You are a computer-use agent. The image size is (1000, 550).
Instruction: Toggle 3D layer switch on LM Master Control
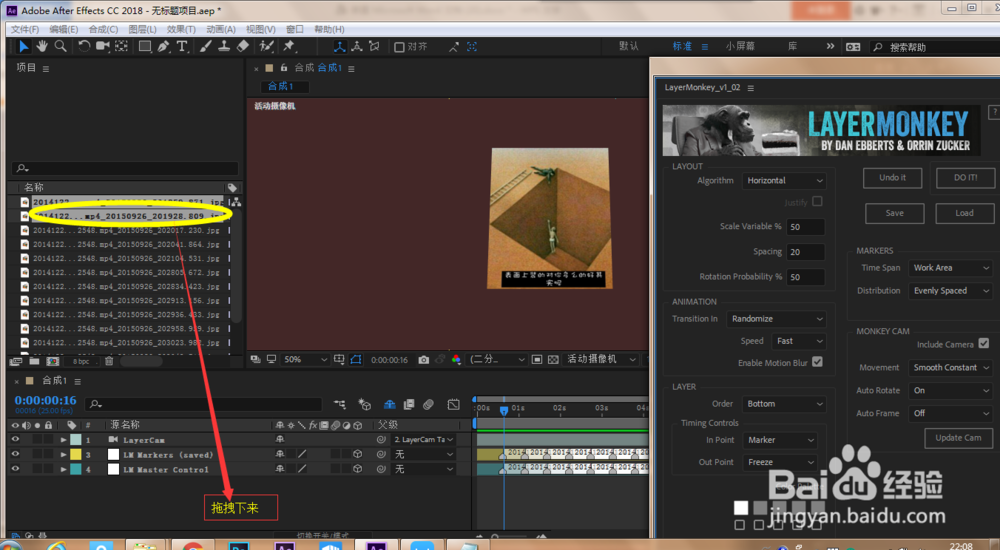coord(357,469)
